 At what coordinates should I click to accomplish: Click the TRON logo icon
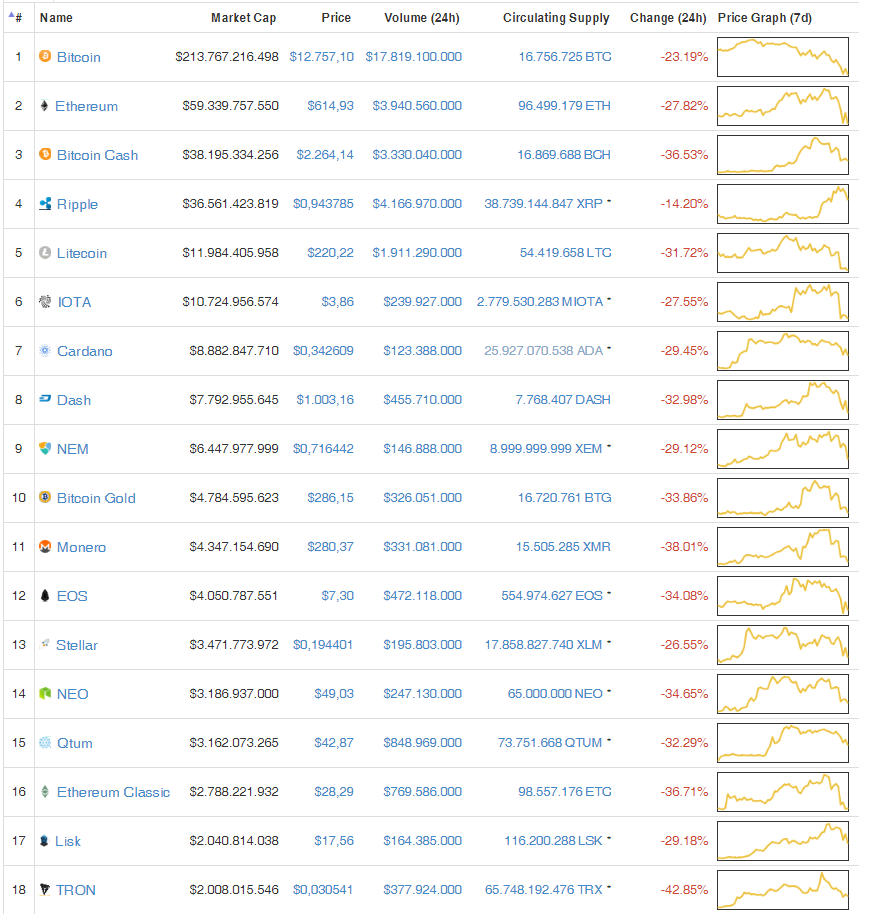pyautogui.click(x=44, y=890)
